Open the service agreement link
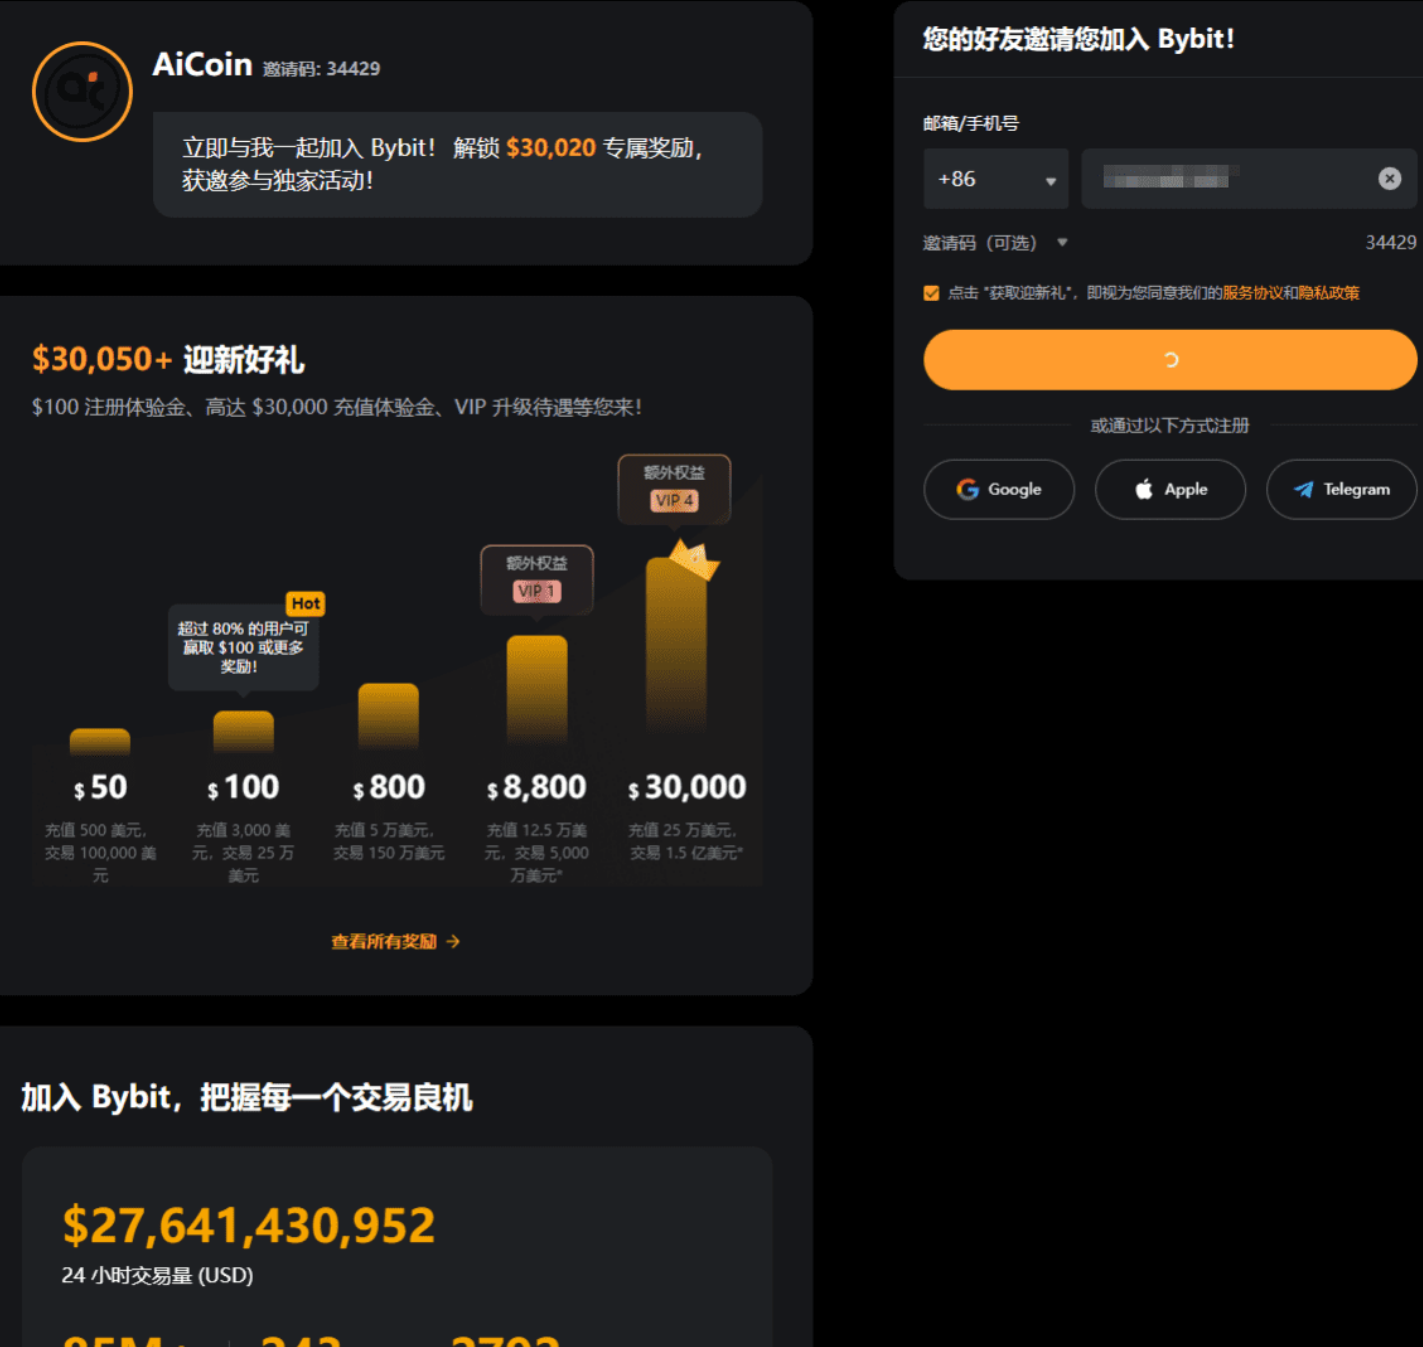 point(1252,293)
